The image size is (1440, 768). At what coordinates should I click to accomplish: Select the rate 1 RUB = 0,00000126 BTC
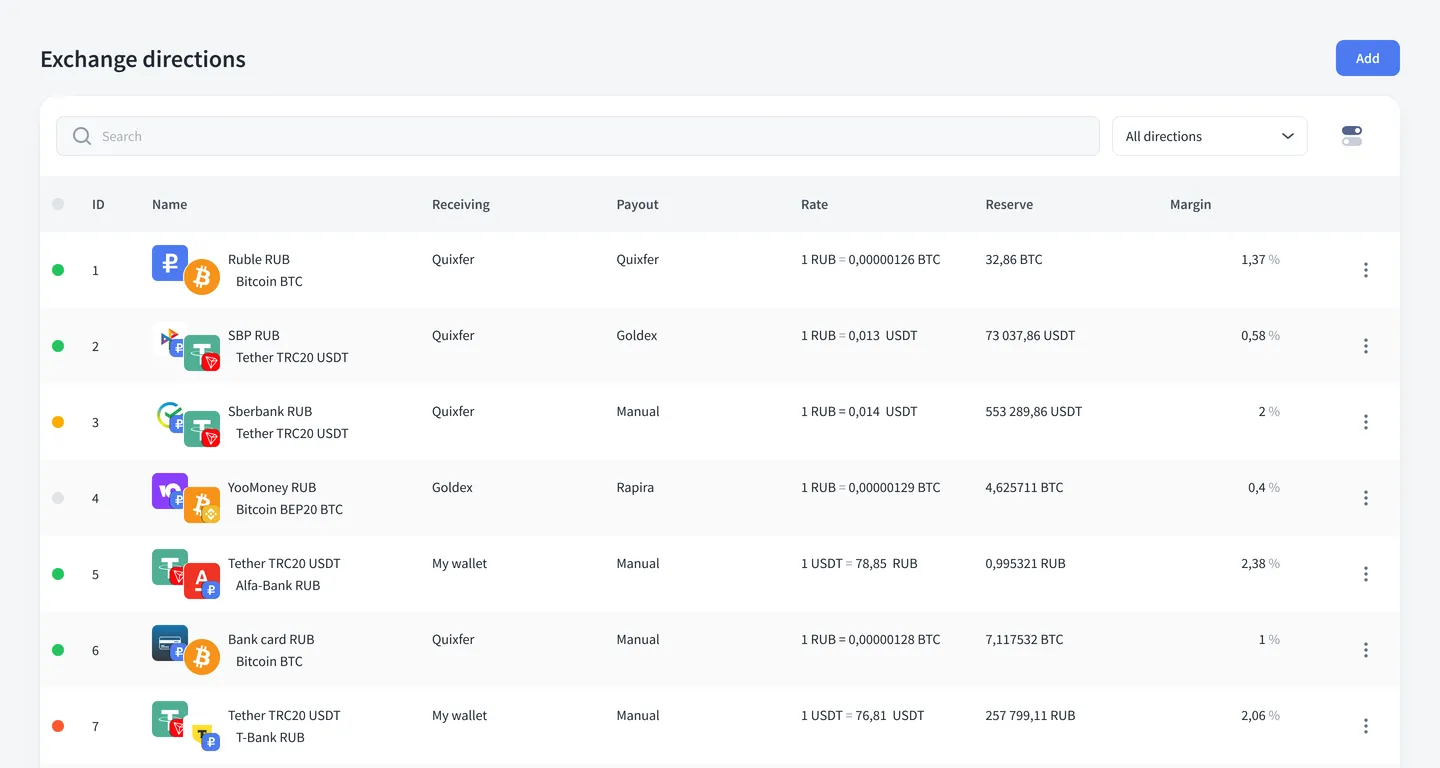click(871, 259)
